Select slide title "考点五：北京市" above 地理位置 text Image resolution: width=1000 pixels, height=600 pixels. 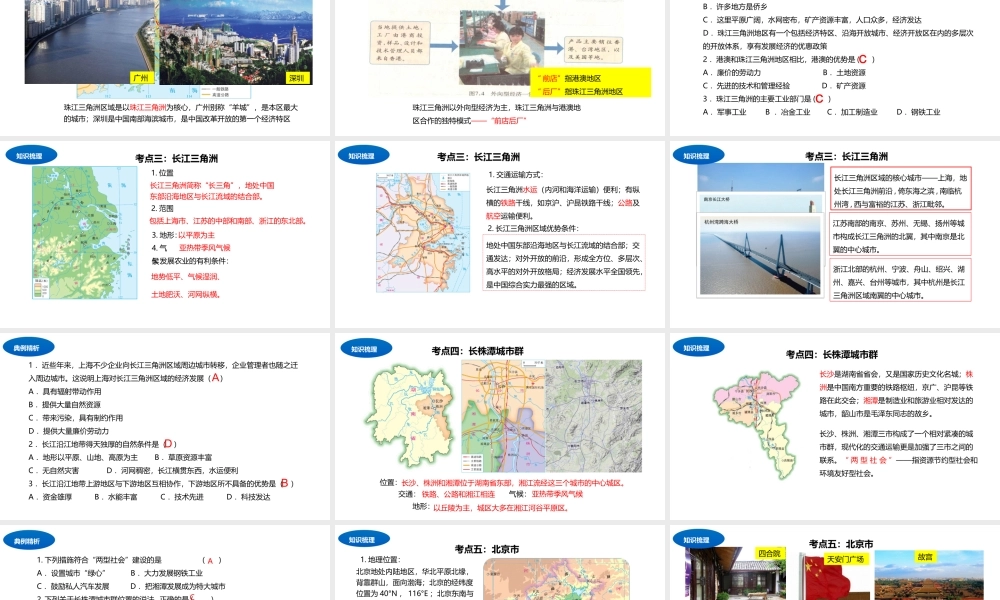(x=487, y=549)
